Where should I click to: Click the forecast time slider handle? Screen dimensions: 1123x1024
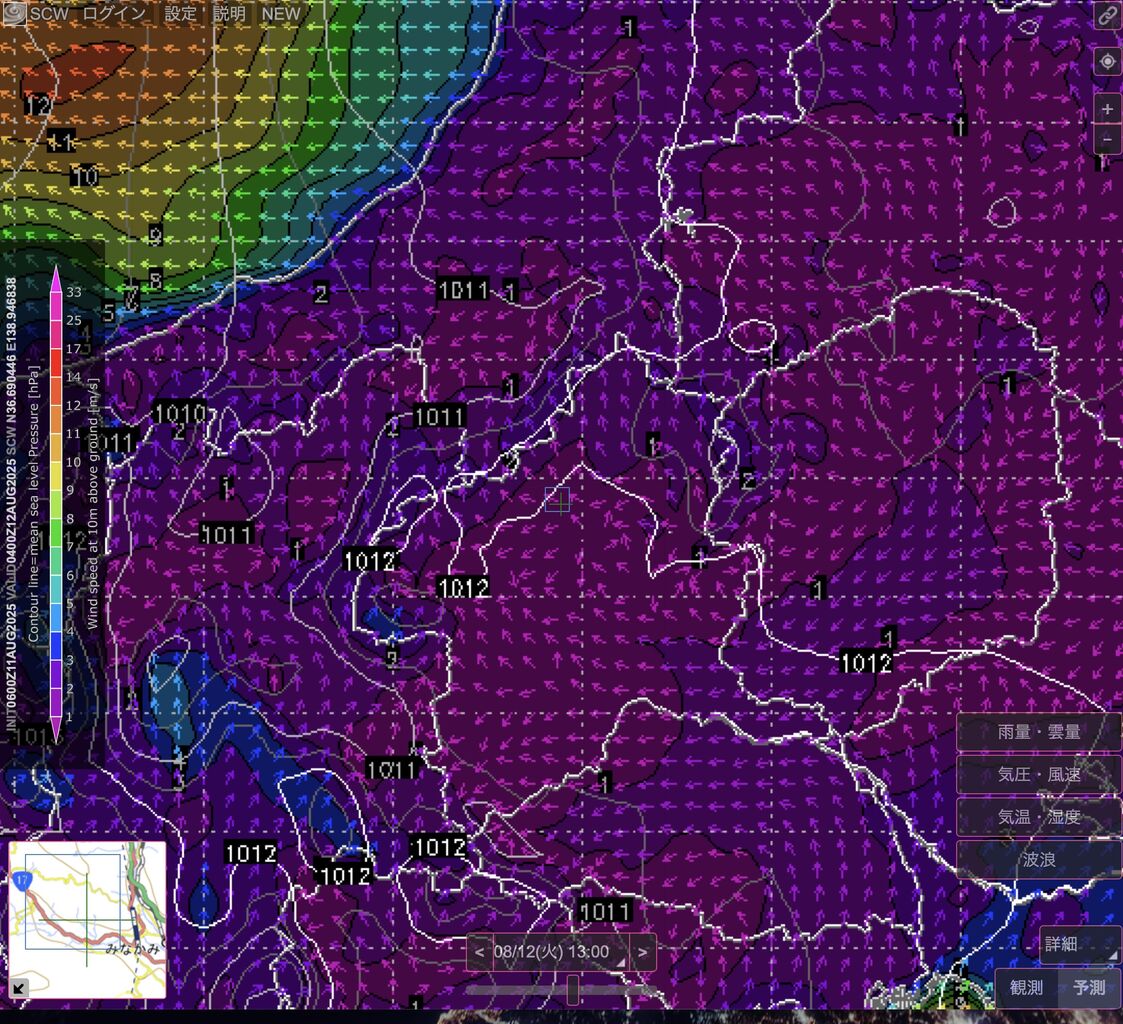(572, 990)
